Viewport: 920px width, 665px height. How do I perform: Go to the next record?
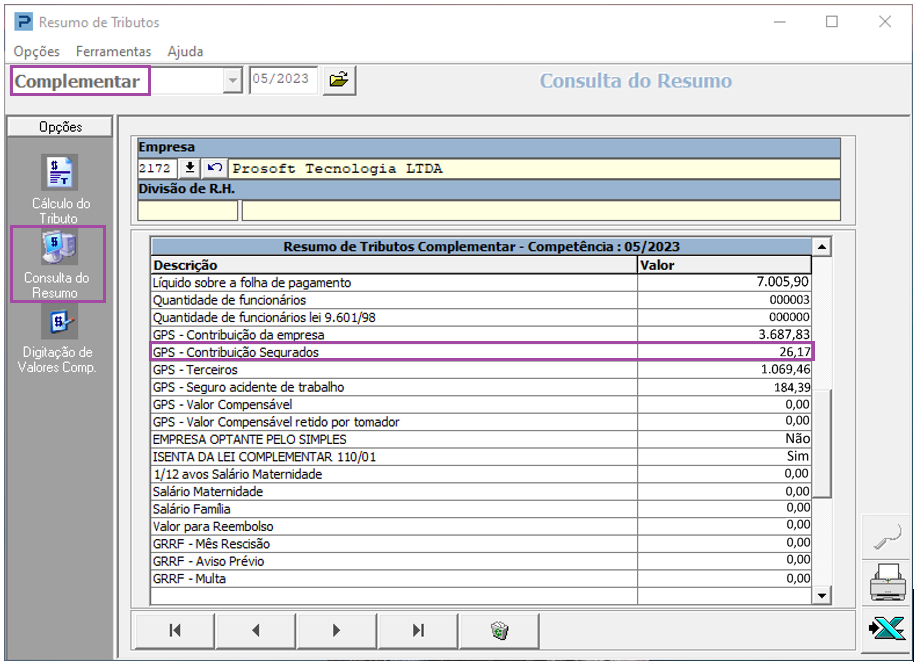(x=336, y=630)
